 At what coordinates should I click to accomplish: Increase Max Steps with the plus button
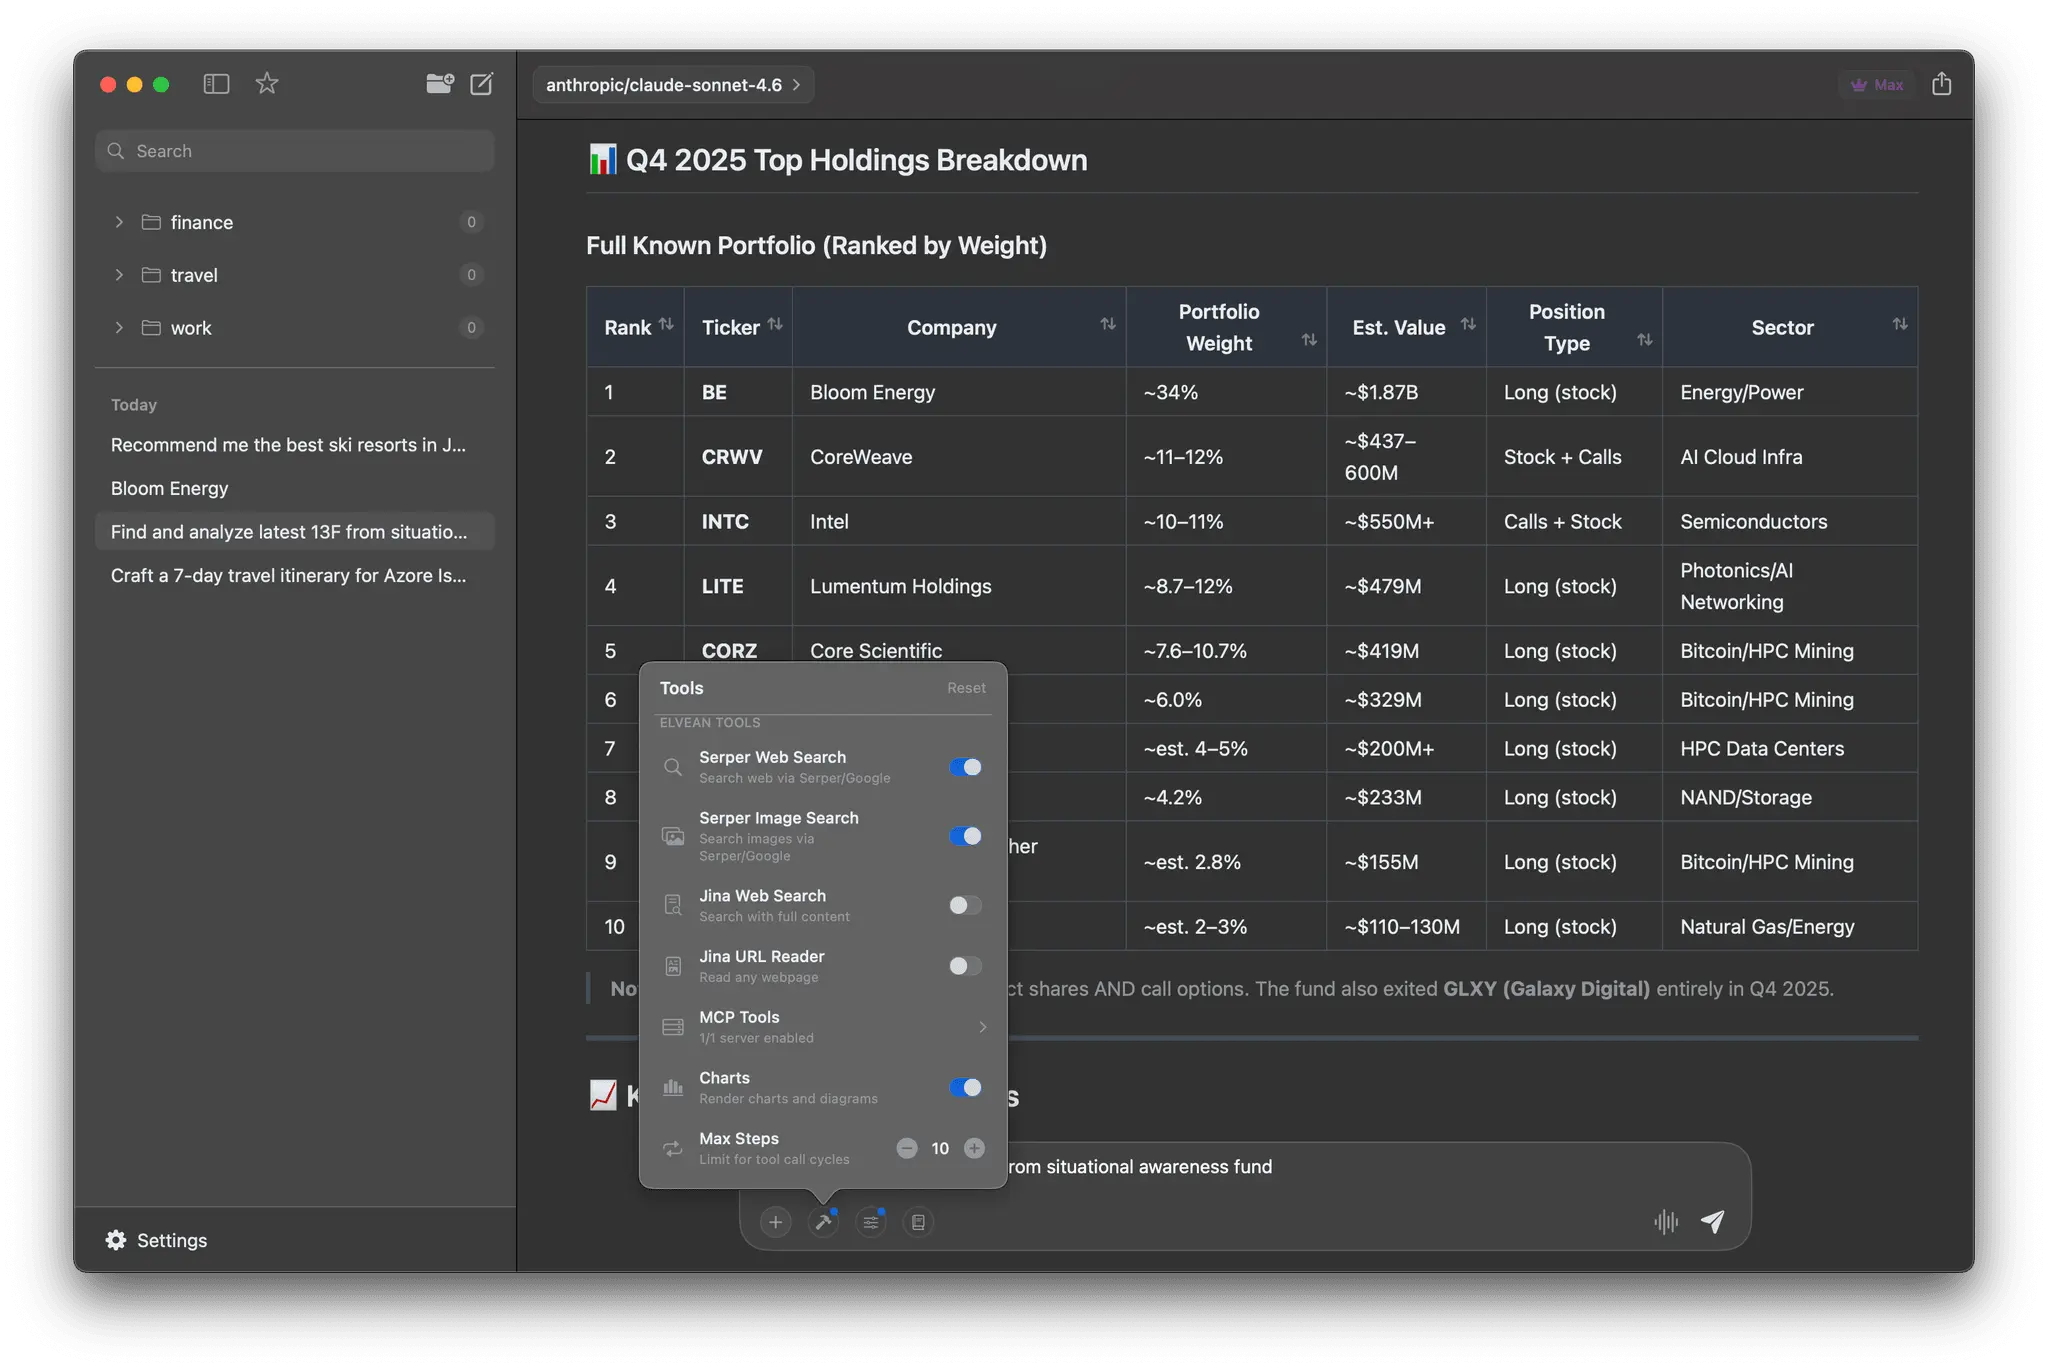click(974, 1148)
